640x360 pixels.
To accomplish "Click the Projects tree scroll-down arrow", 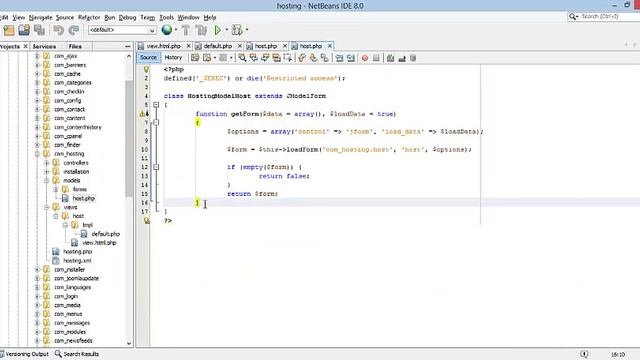I will tap(129, 343).
